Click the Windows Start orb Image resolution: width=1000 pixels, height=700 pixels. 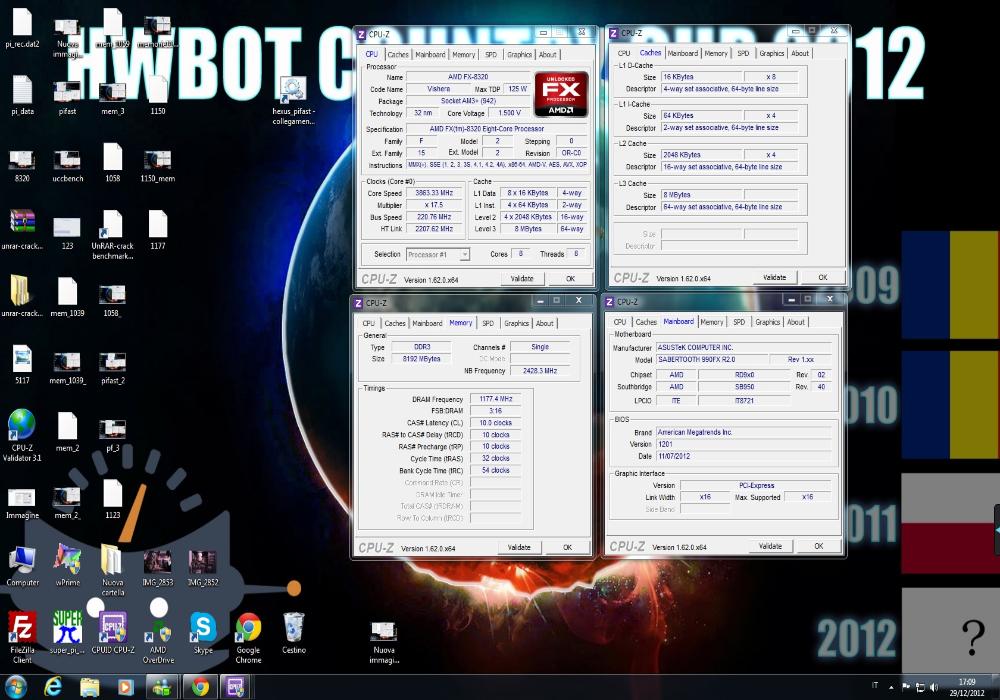click(15, 687)
